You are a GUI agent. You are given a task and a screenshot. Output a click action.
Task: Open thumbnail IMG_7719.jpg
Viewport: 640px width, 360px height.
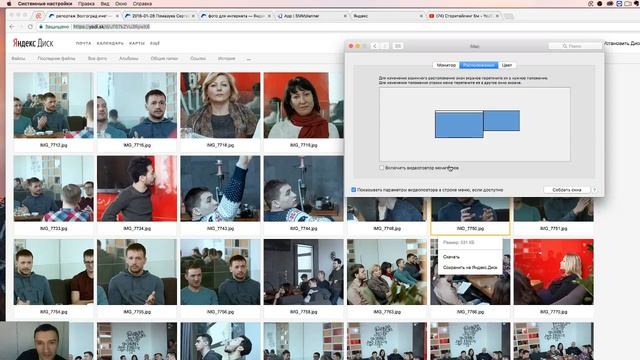tap(303, 105)
